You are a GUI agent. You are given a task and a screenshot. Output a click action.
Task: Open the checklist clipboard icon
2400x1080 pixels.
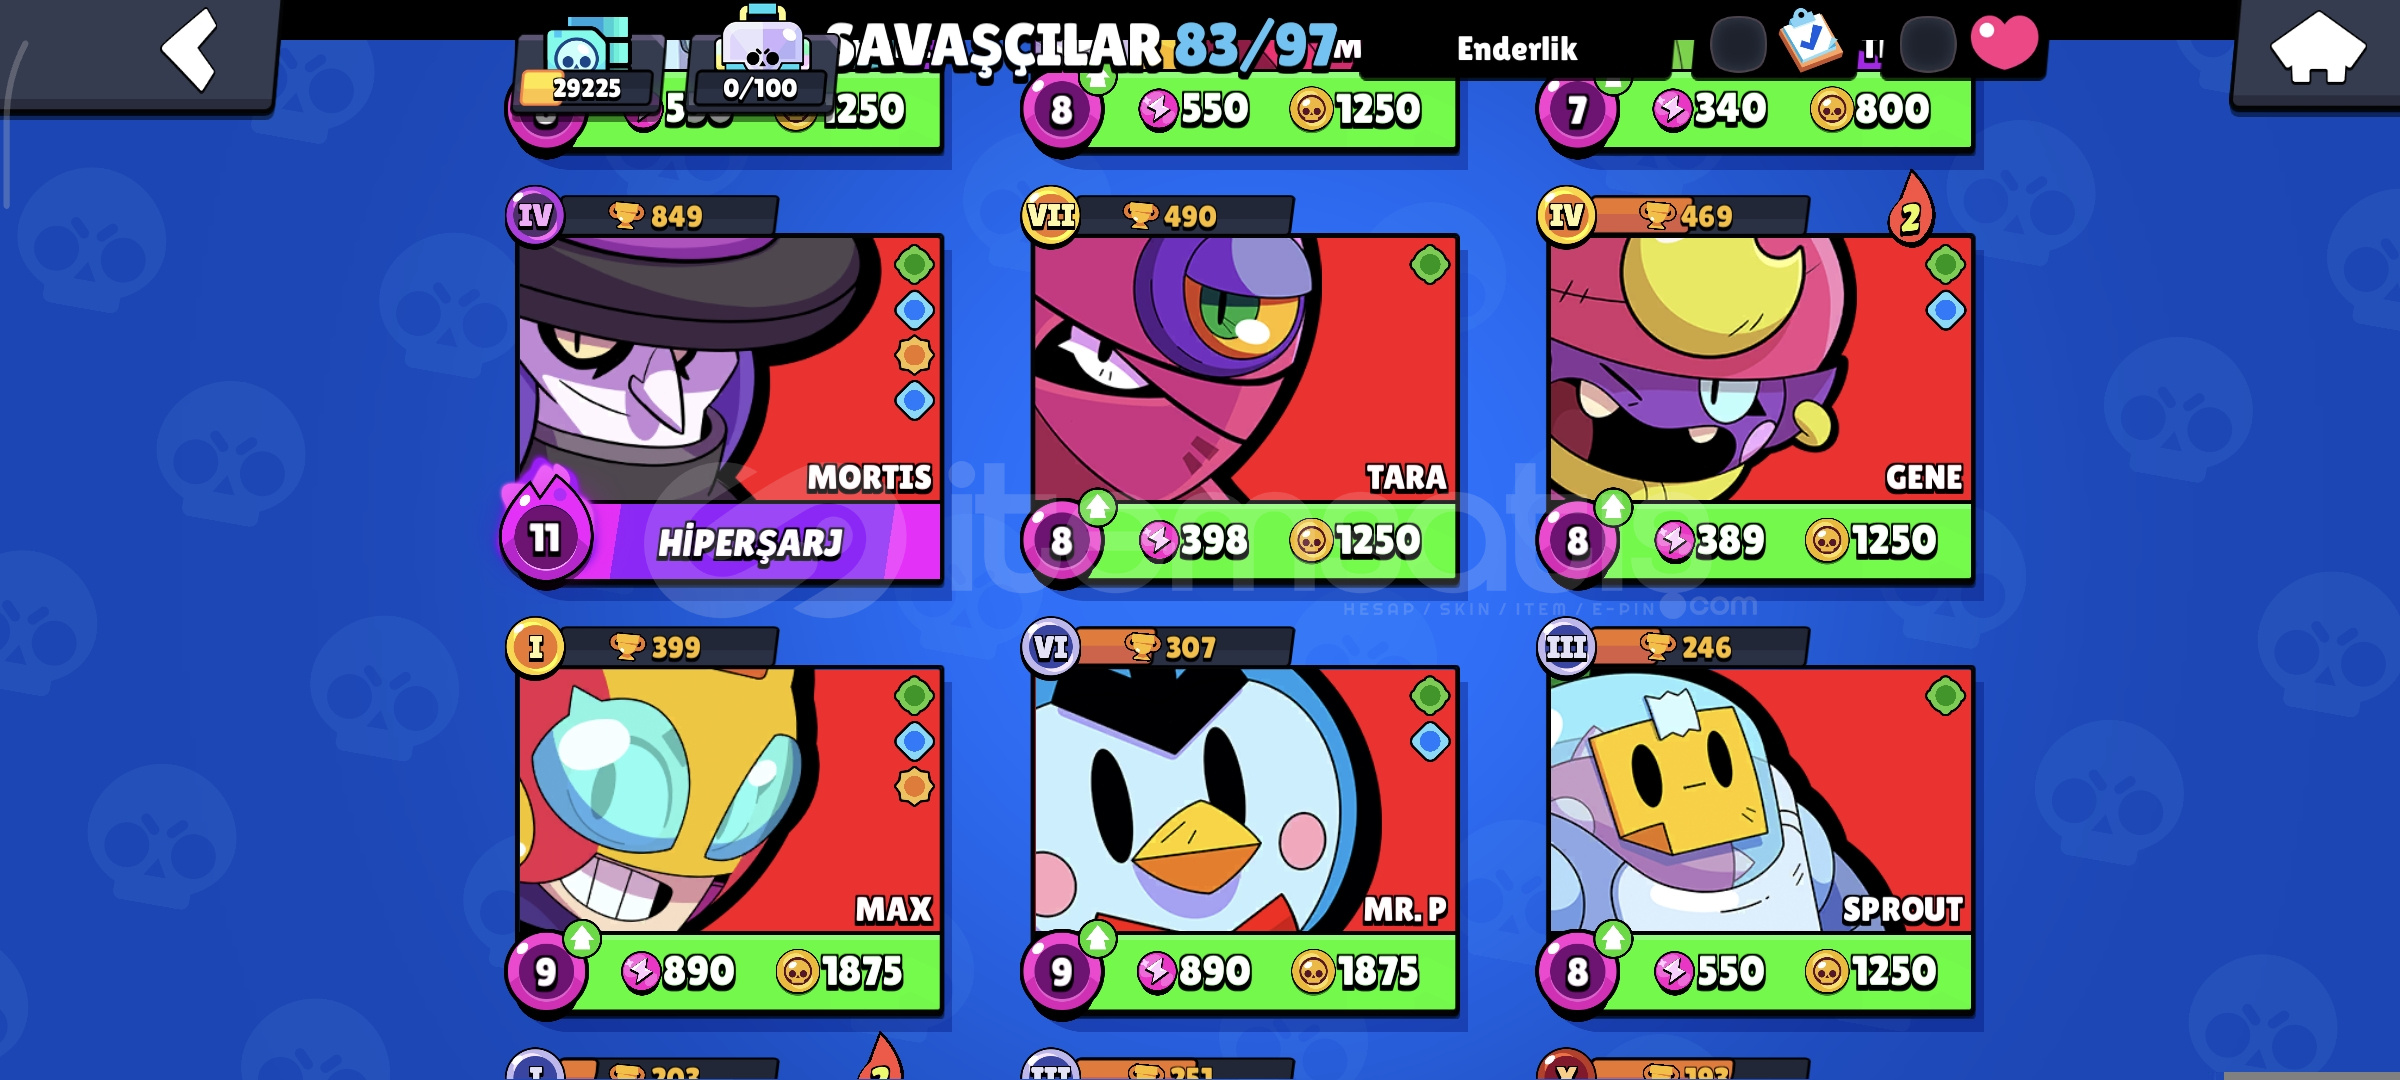[1811, 40]
